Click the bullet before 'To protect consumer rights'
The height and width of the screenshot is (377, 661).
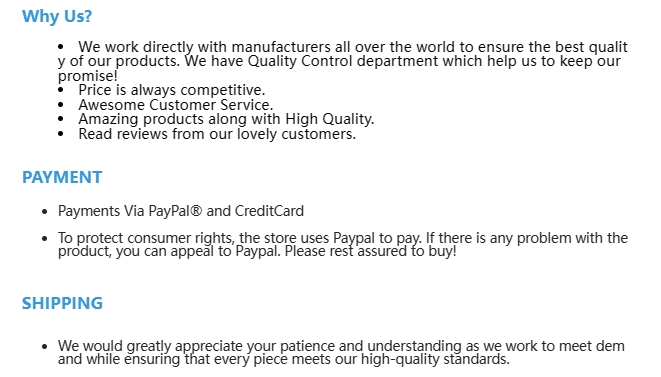[45, 238]
